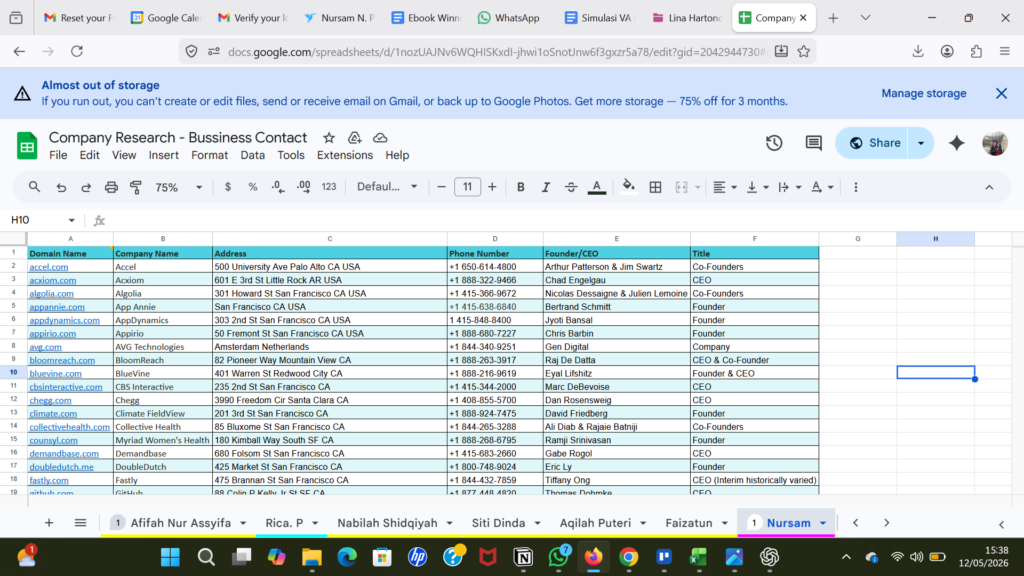
Task: Open the search menus magnifier icon
Action: click(34, 187)
